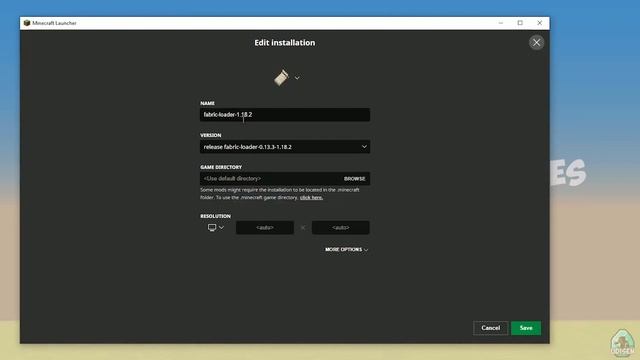The image size is (640, 360).
Task: Follow the "click here" link
Action: tap(311, 198)
